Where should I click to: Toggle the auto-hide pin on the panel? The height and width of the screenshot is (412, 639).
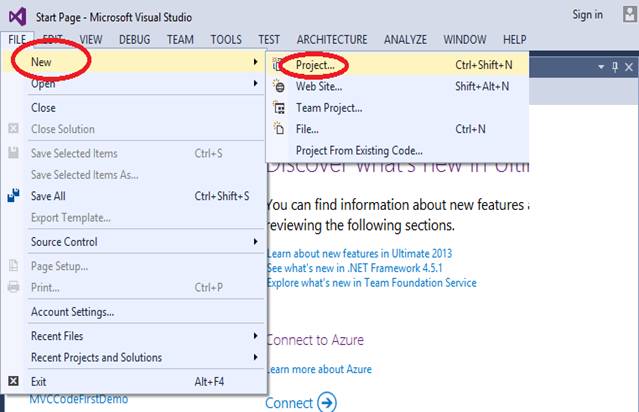point(615,66)
